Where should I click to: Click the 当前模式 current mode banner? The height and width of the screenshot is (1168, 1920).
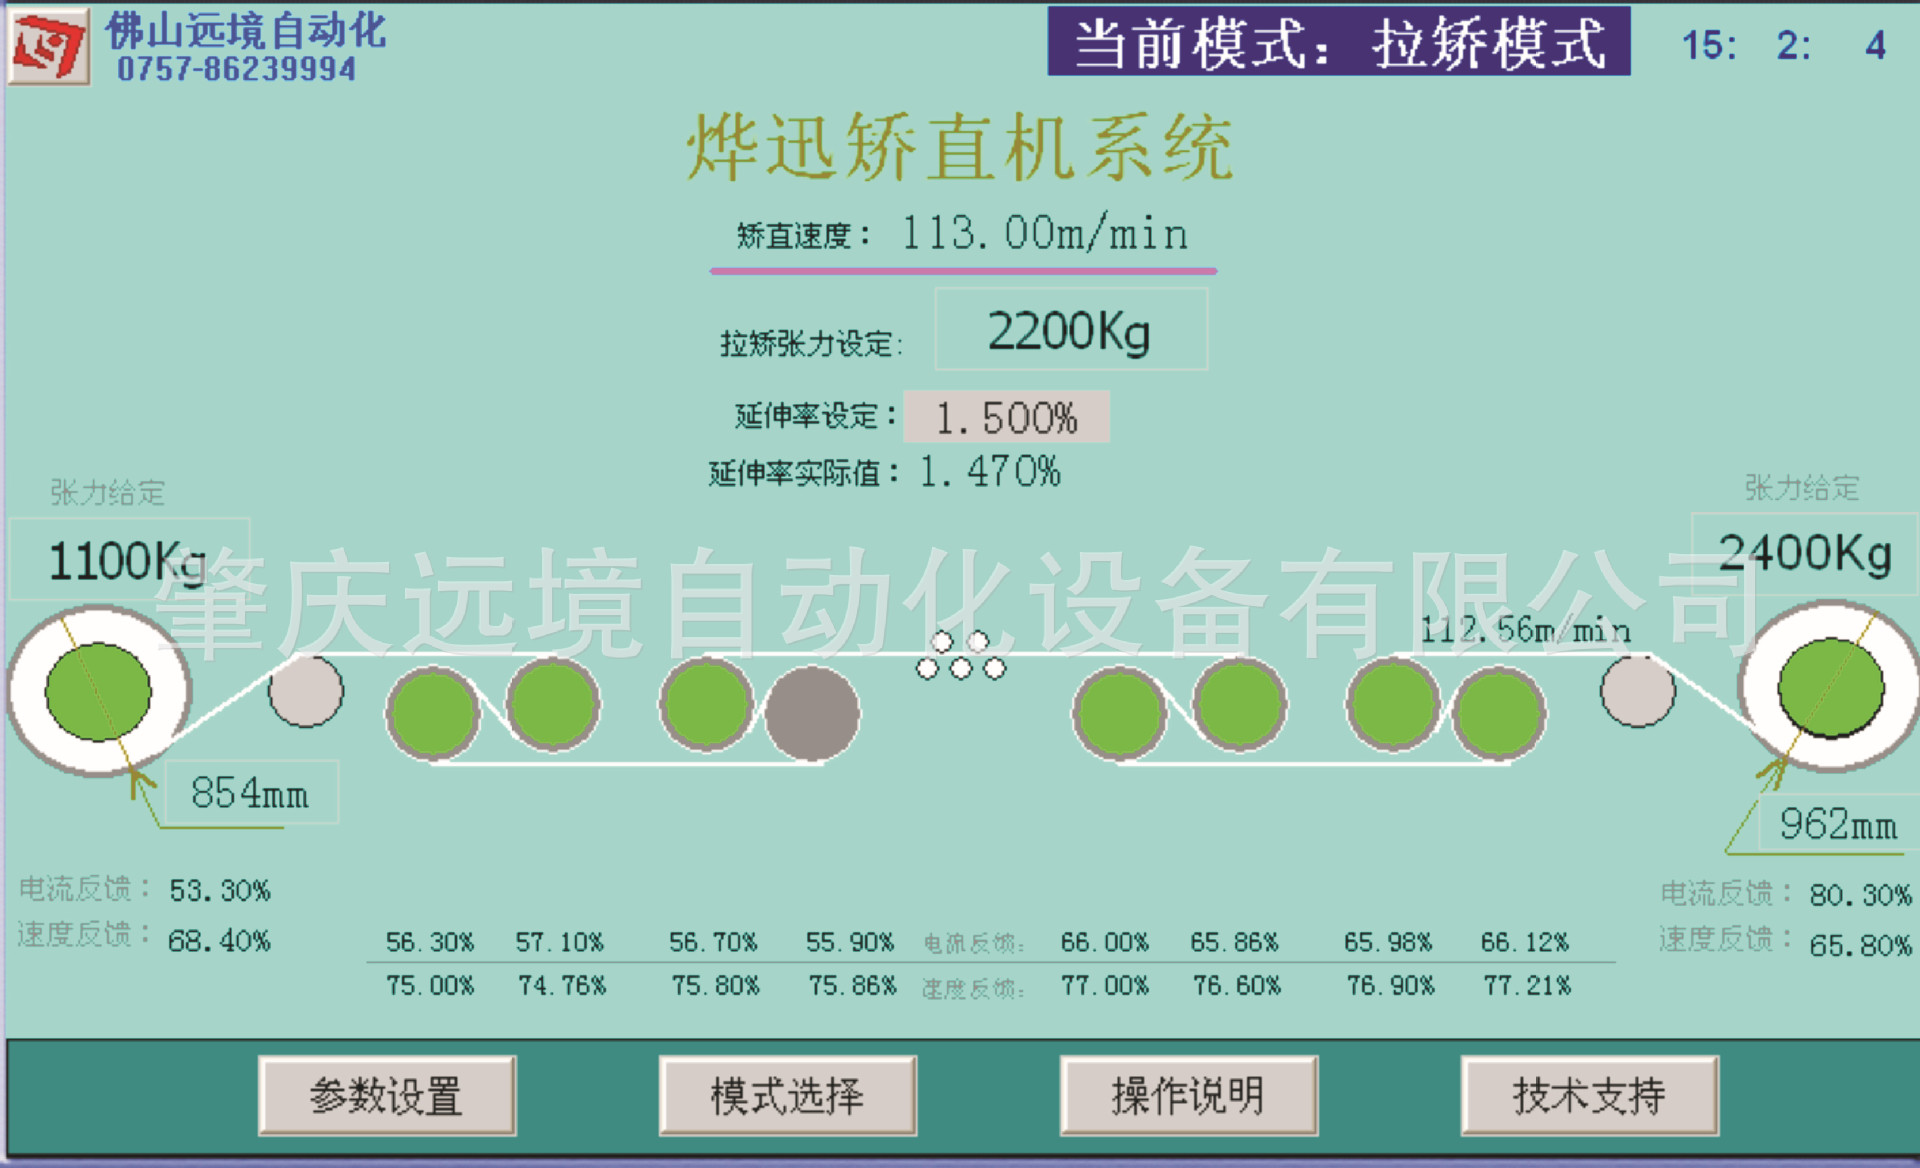[1338, 43]
